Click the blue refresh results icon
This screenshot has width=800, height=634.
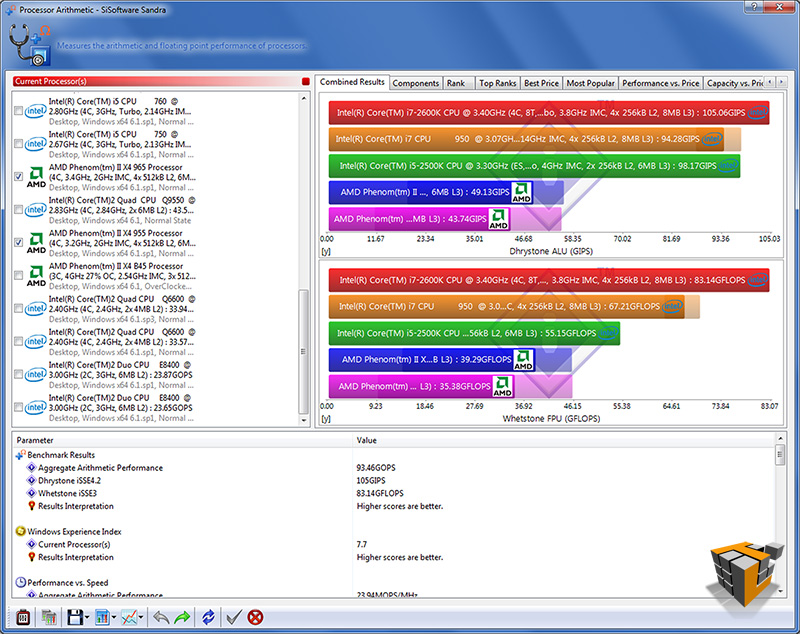(x=208, y=617)
